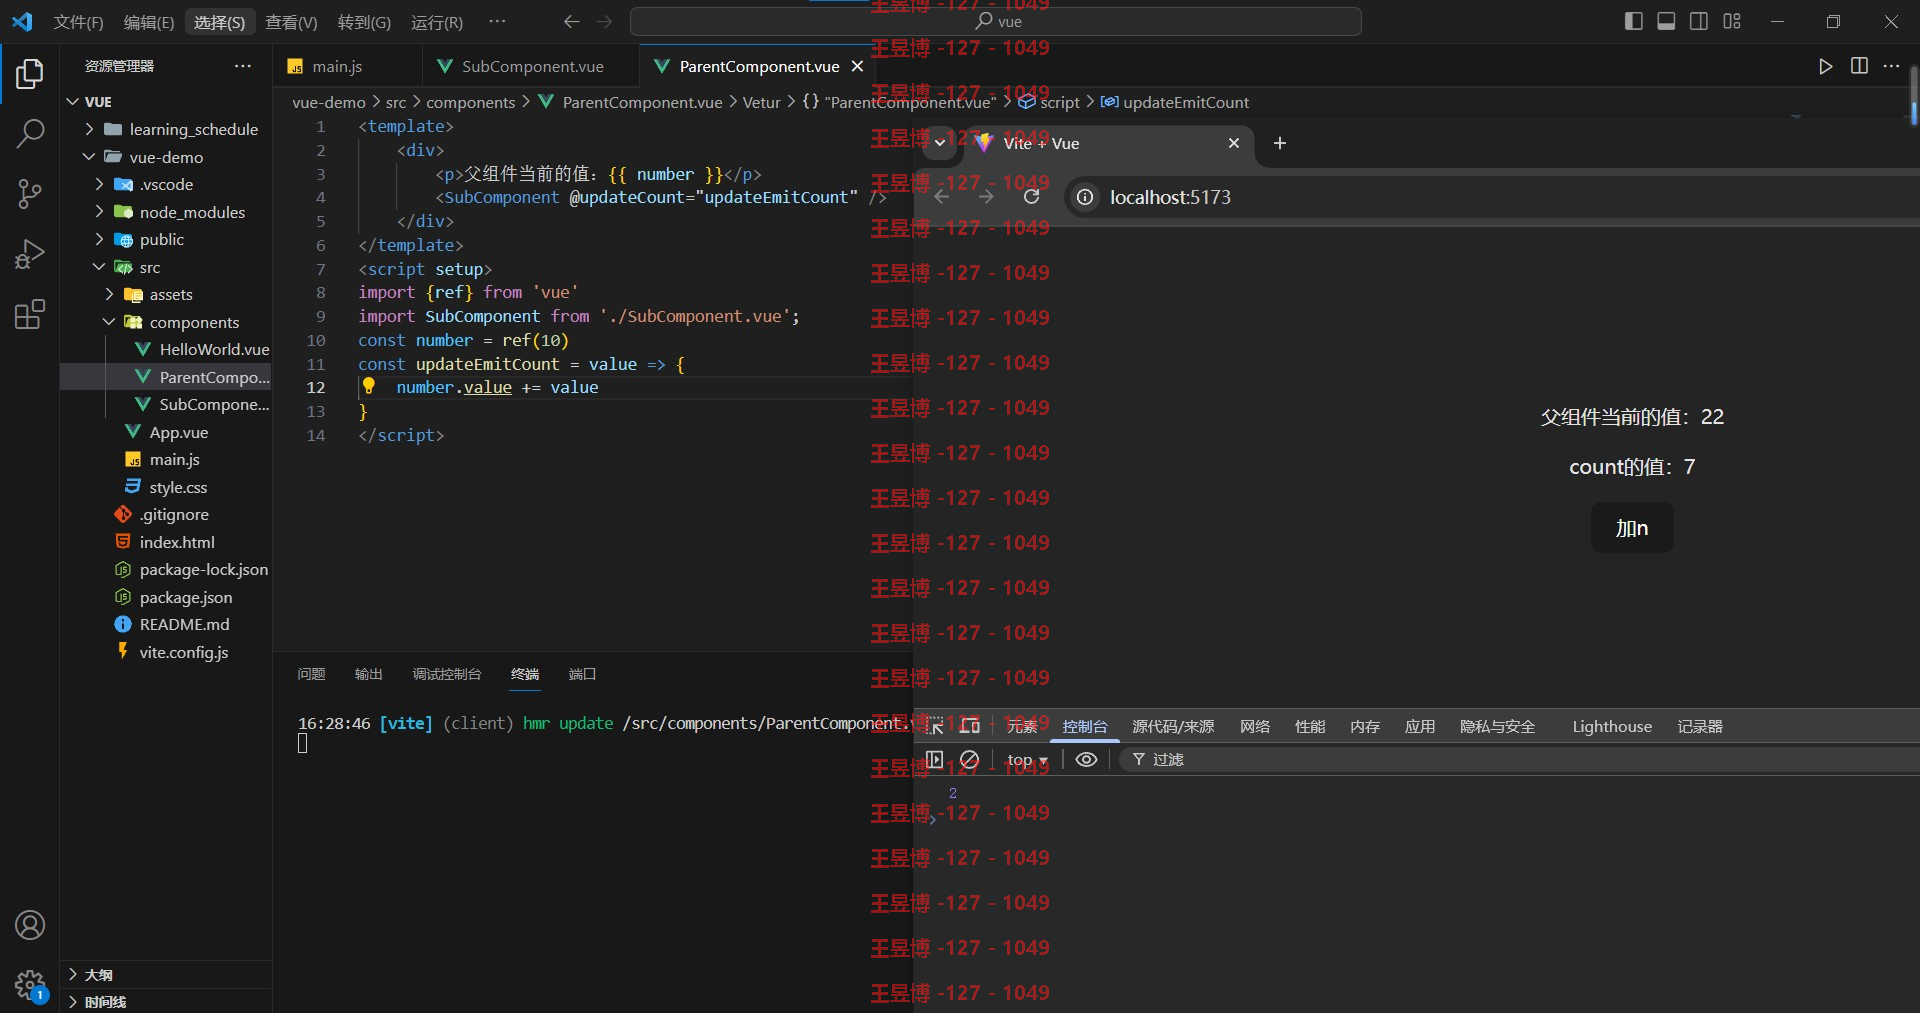Open the 查看(V) menu
This screenshot has height=1013, width=1920.
coord(291,22)
